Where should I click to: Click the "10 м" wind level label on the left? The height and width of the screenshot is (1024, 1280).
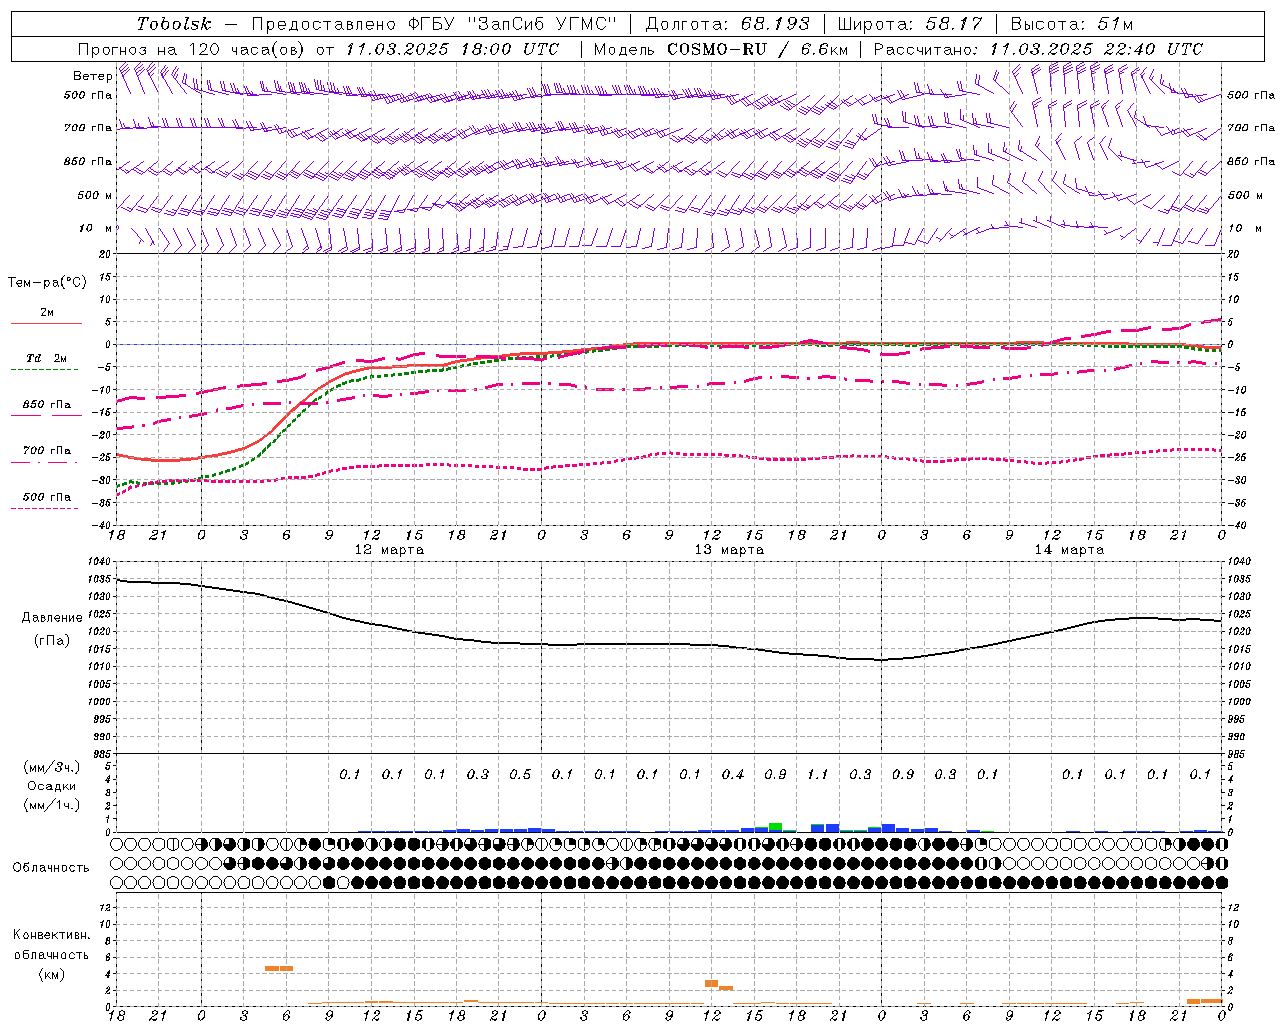[96, 229]
